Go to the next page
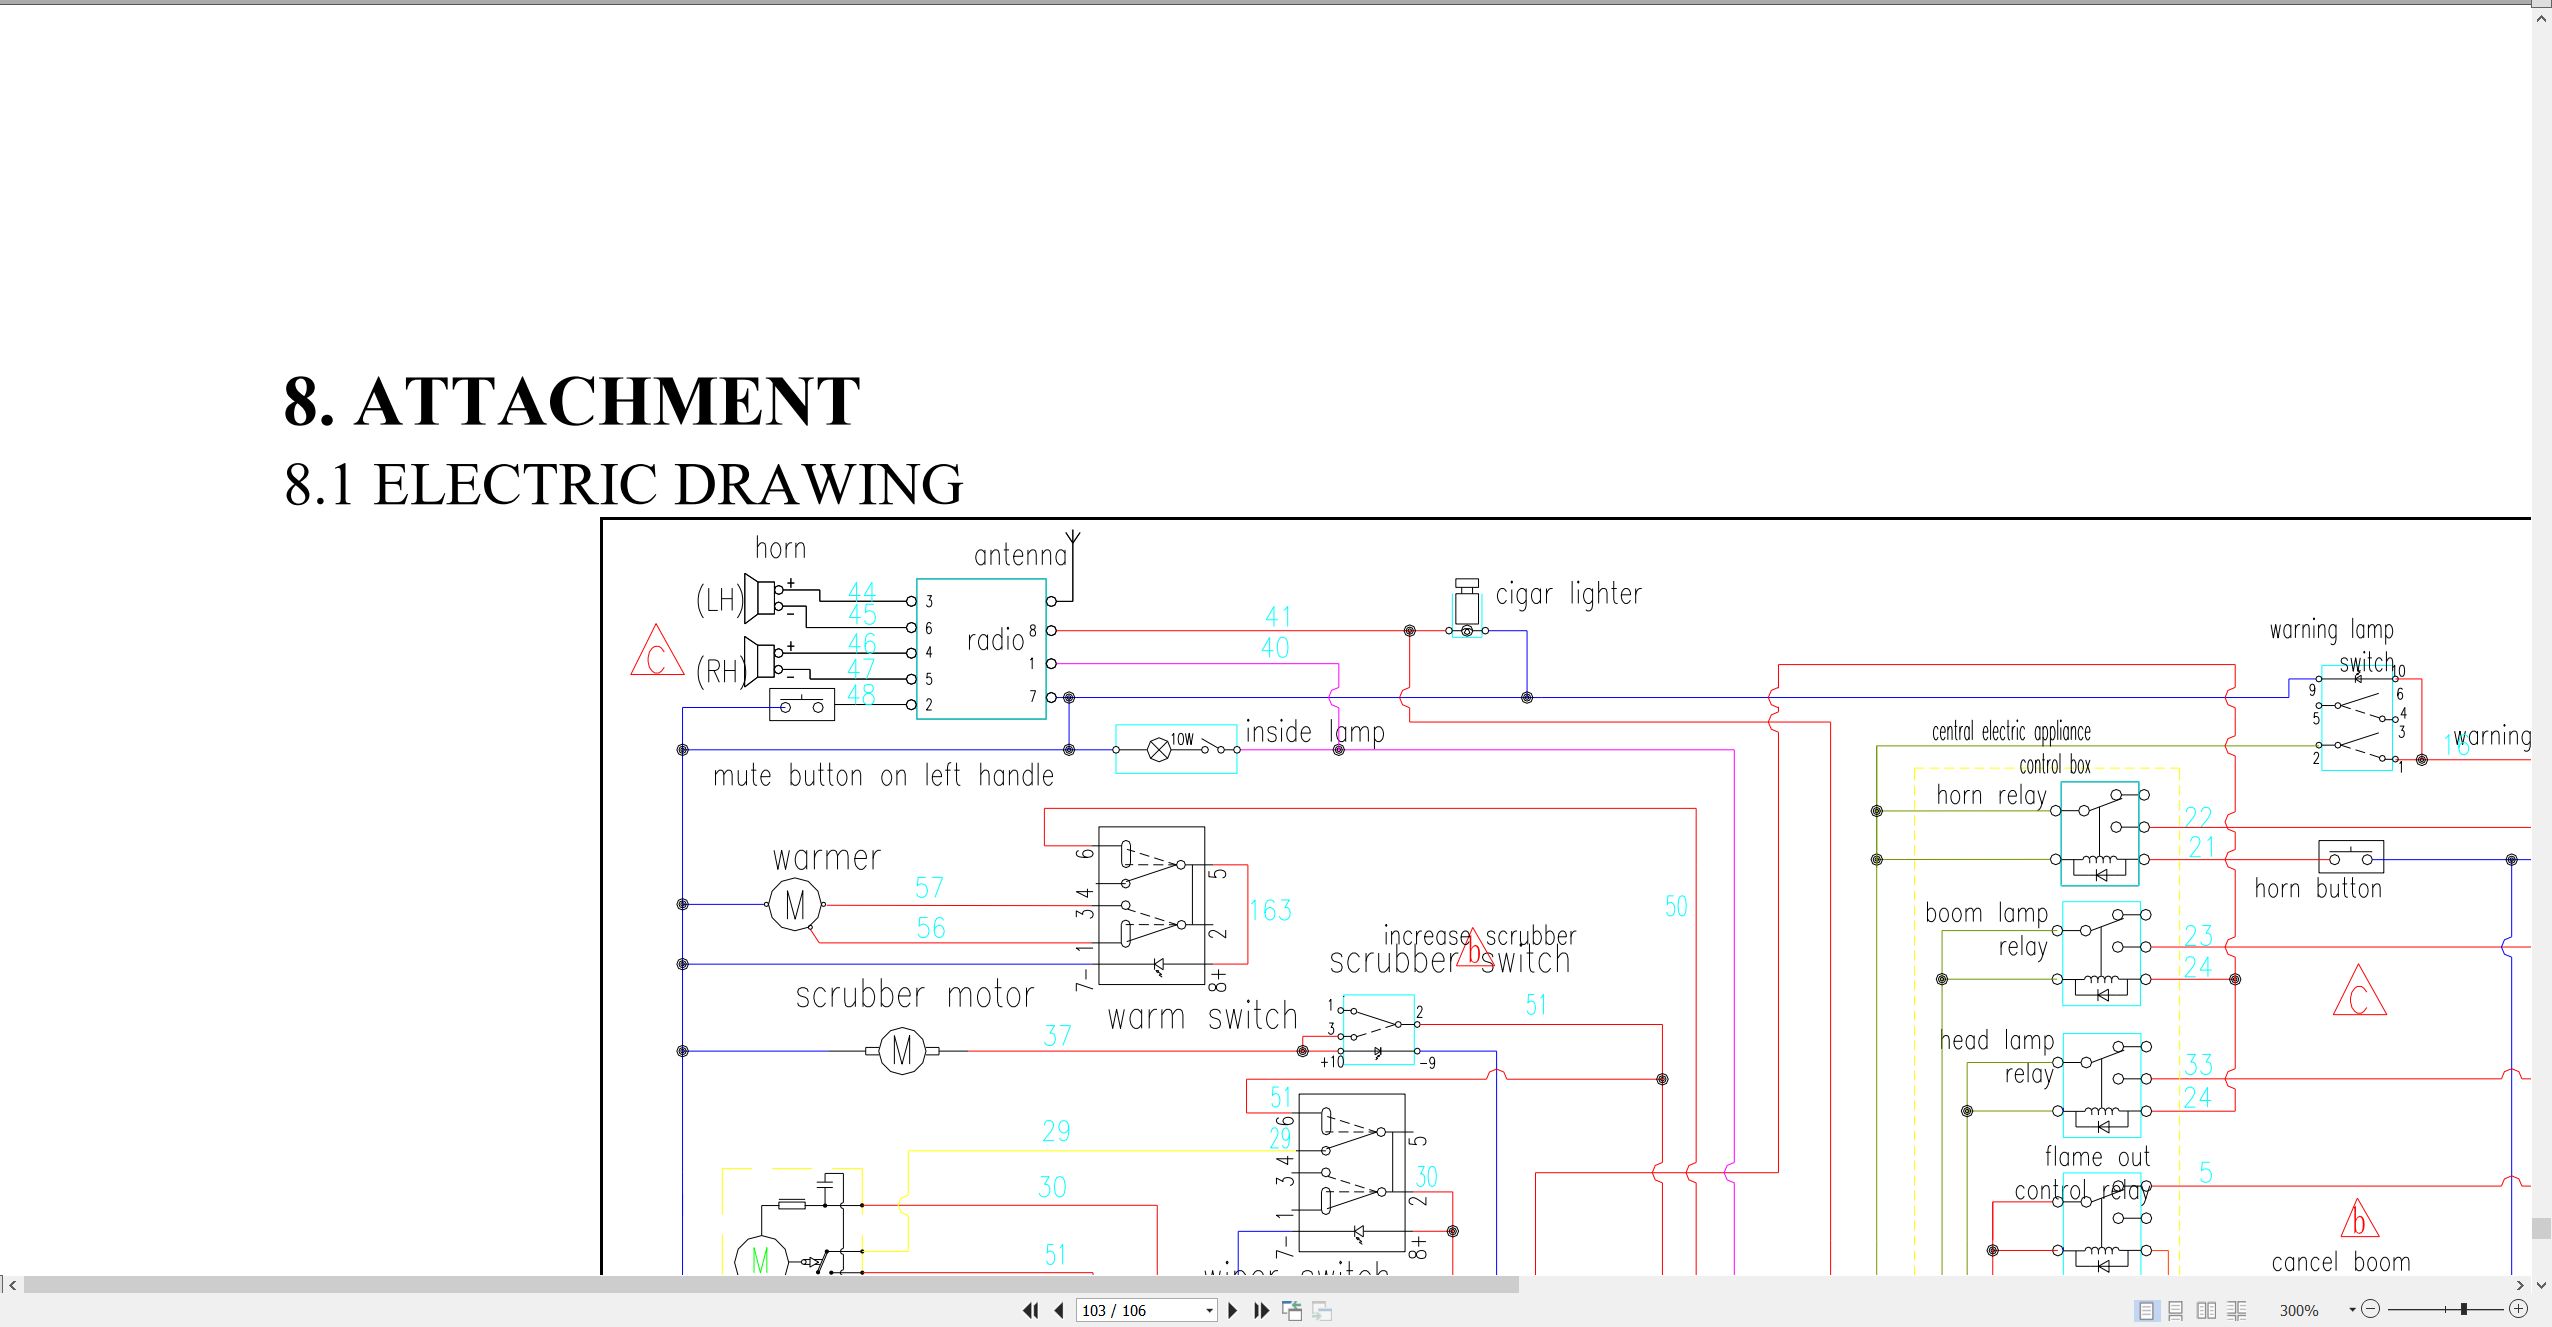This screenshot has width=2552, height=1327. [x=1232, y=1310]
